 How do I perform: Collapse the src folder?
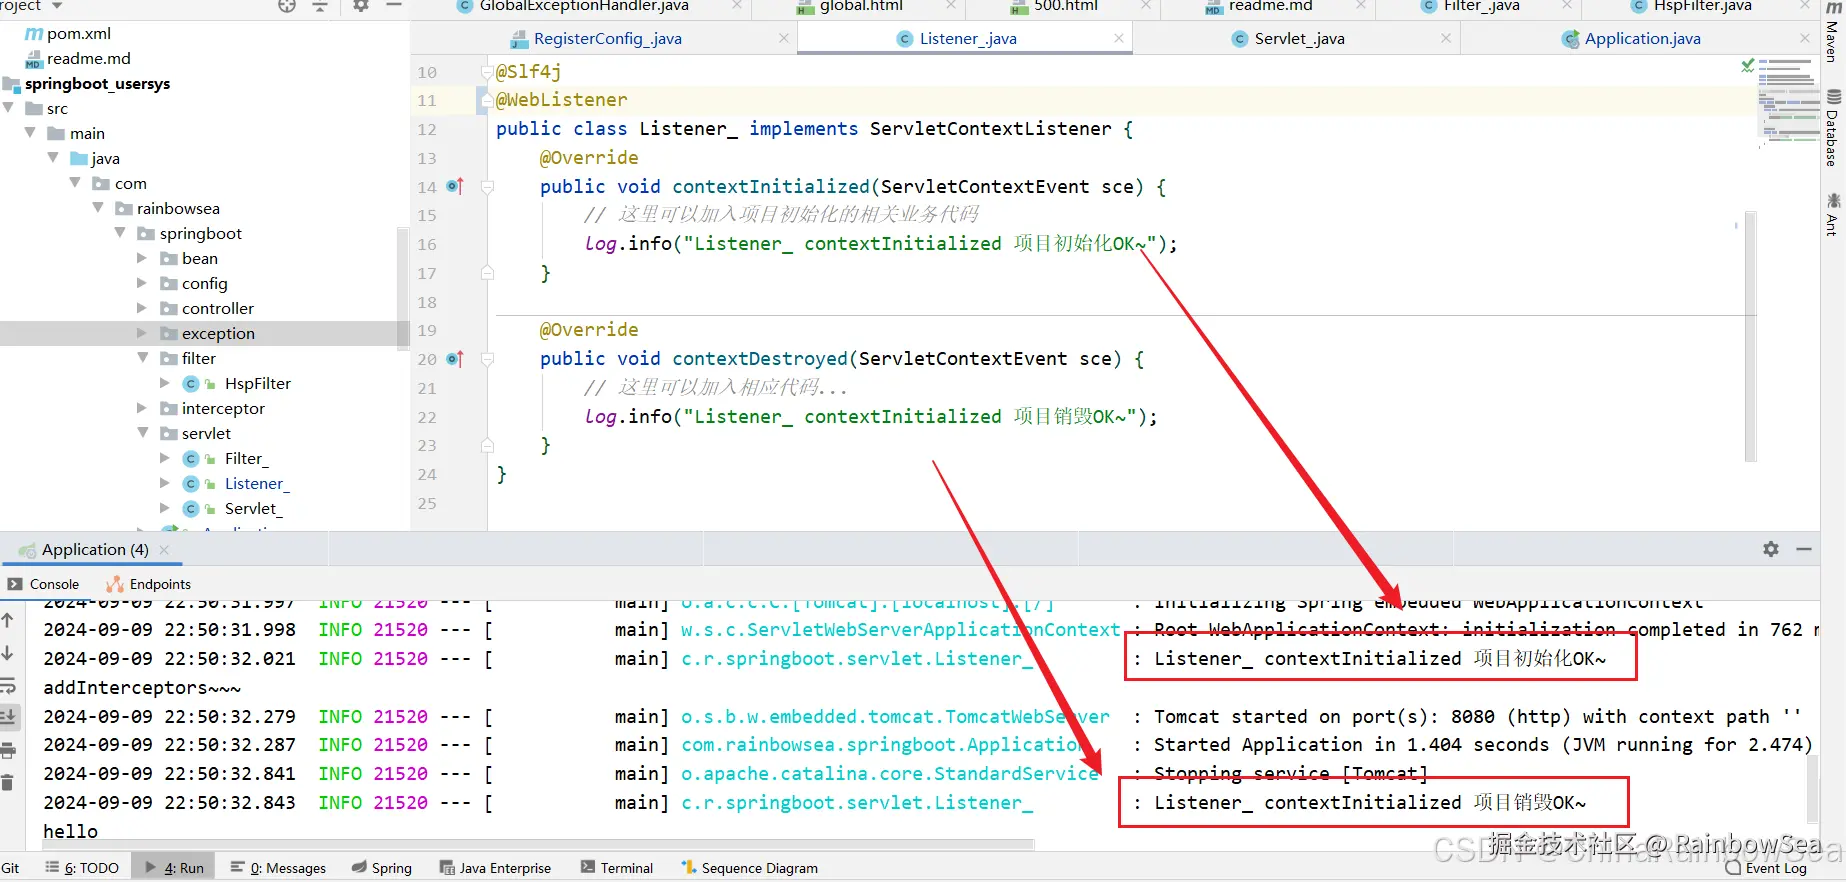(9, 108)
